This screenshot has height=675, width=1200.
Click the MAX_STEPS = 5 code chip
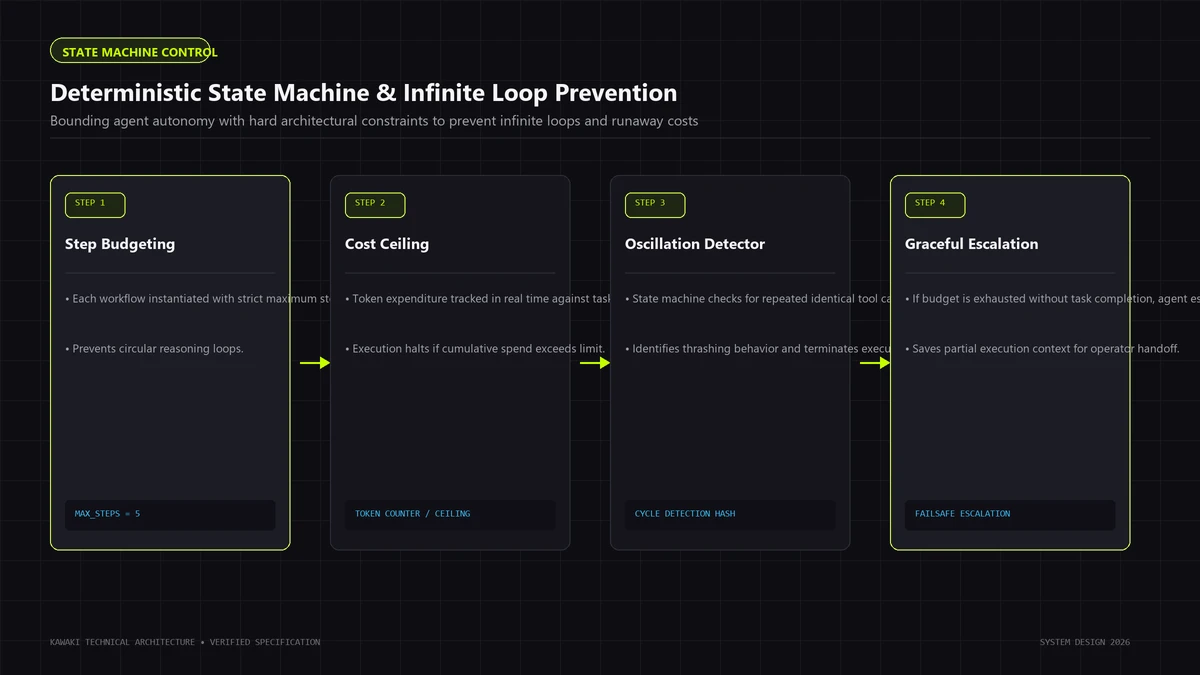[170, 514]
